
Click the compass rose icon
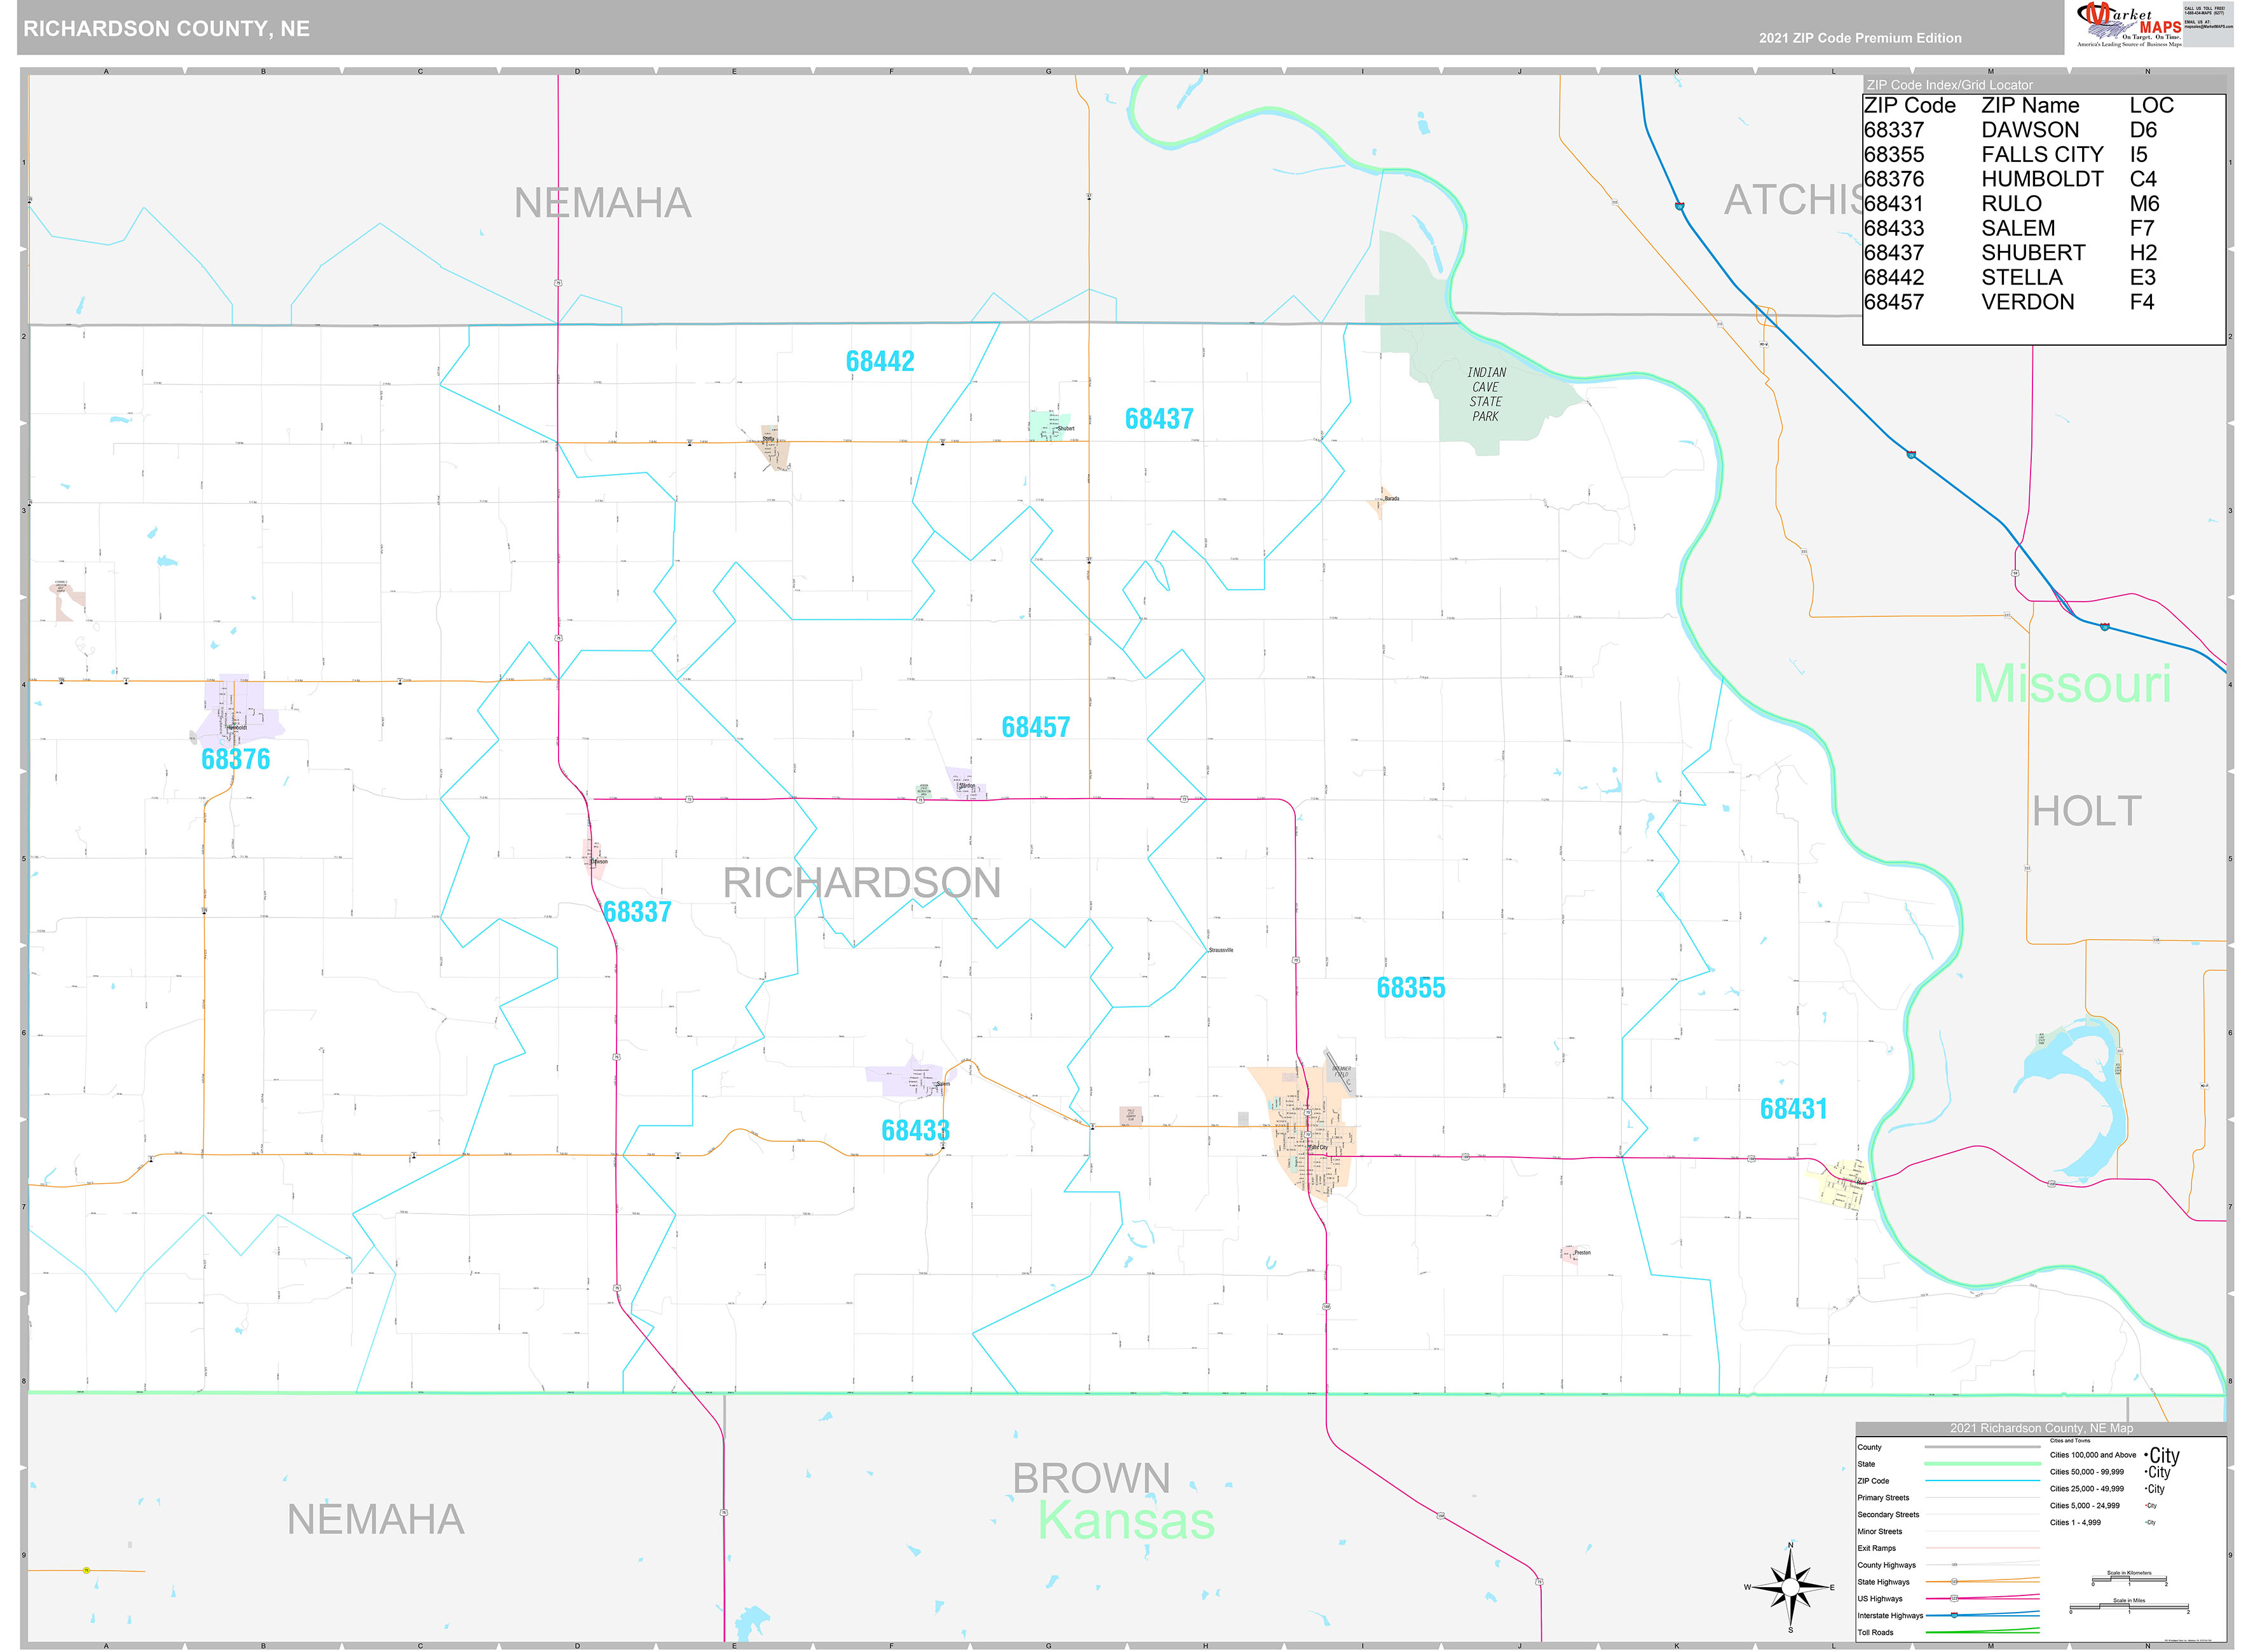[1790, 1587]
